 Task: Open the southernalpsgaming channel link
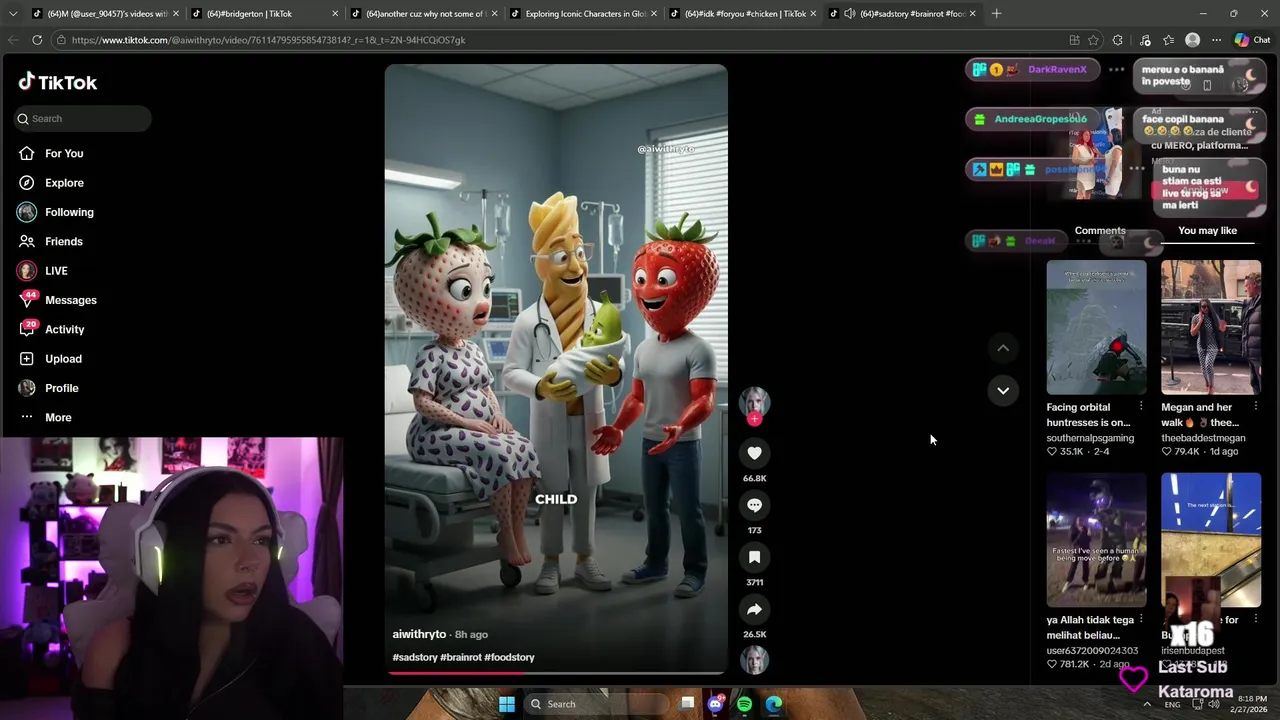coord(1090,438)
